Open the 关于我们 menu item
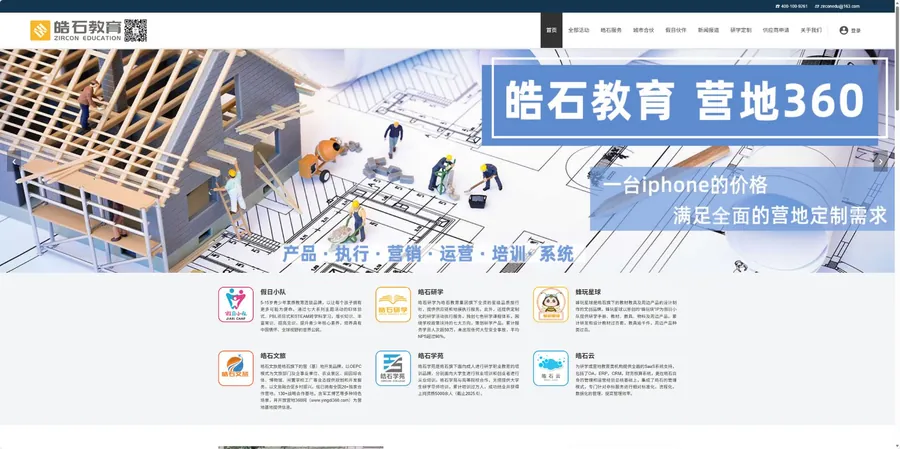 pos(811,30)
